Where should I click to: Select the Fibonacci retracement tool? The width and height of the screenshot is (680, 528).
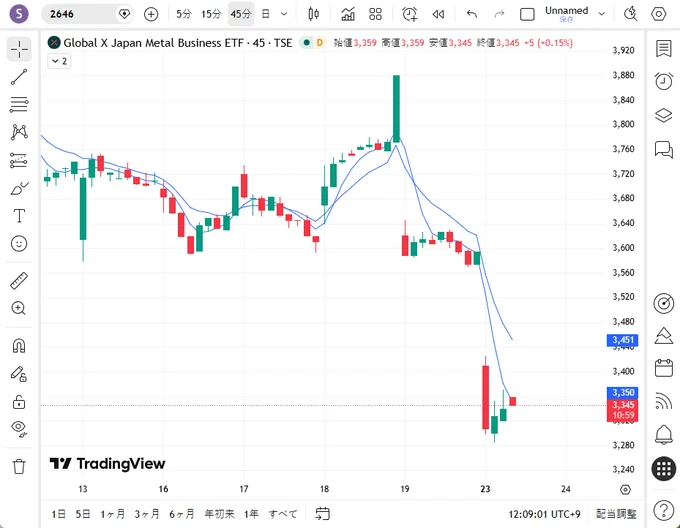click(19, 104)
